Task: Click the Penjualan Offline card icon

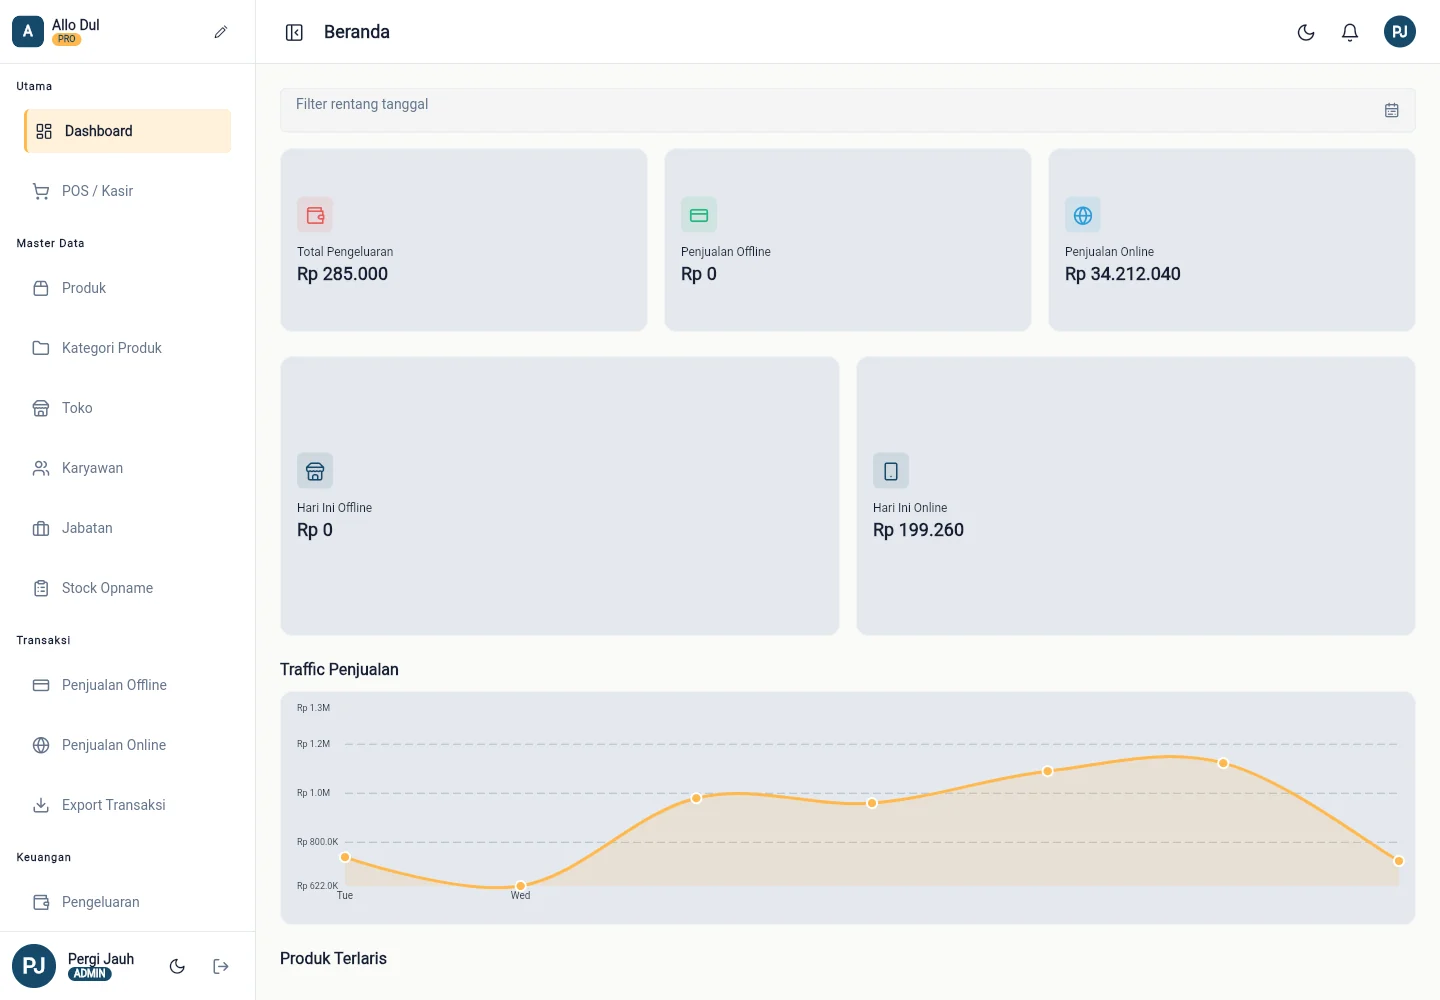Action: click(x=699, y=215)
